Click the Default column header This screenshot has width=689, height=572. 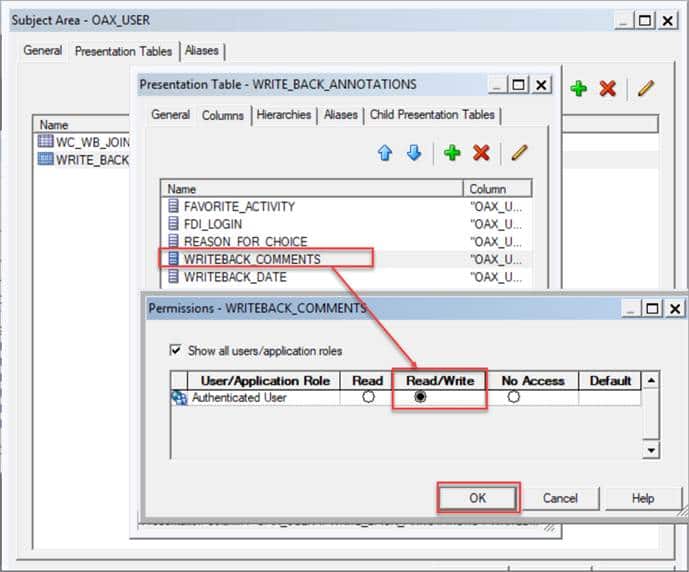pyautogui.click(x=610, y=380)
